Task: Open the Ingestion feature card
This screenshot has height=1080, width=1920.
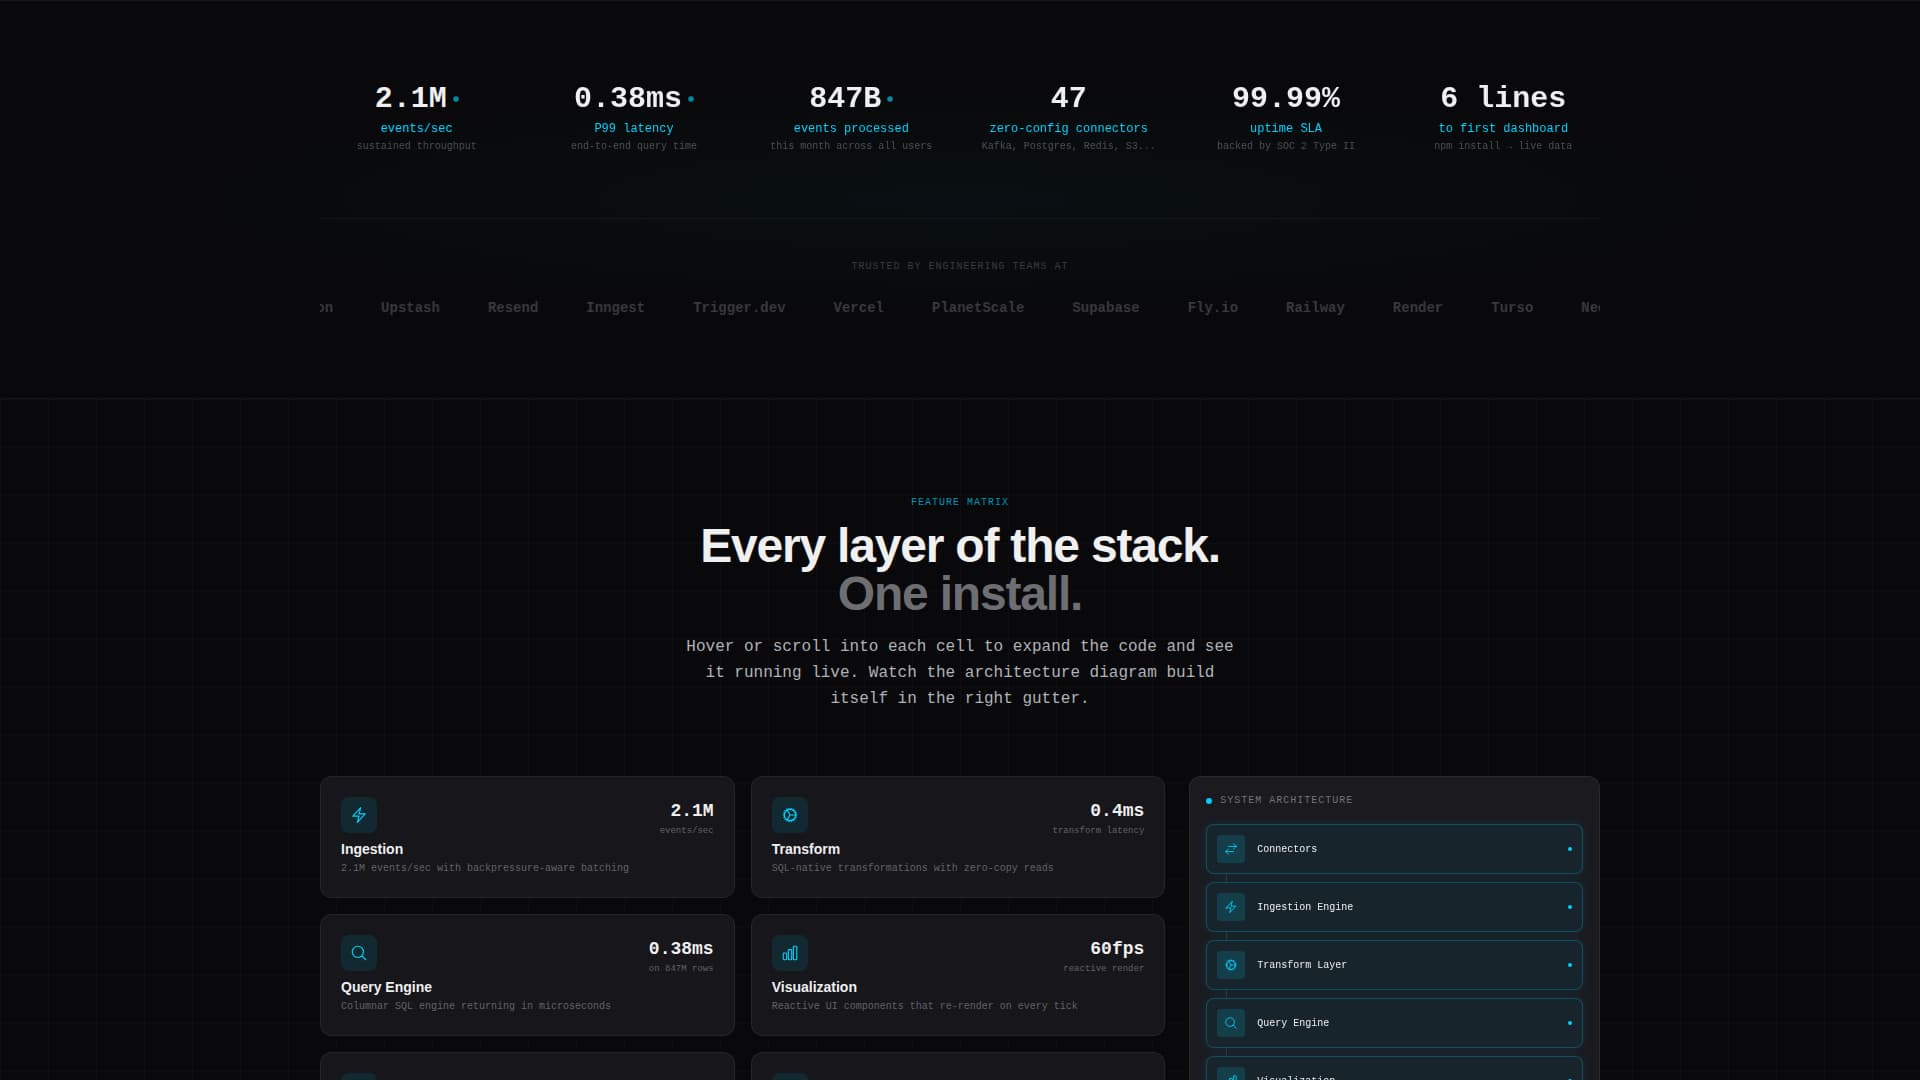Action: point(527,837)
